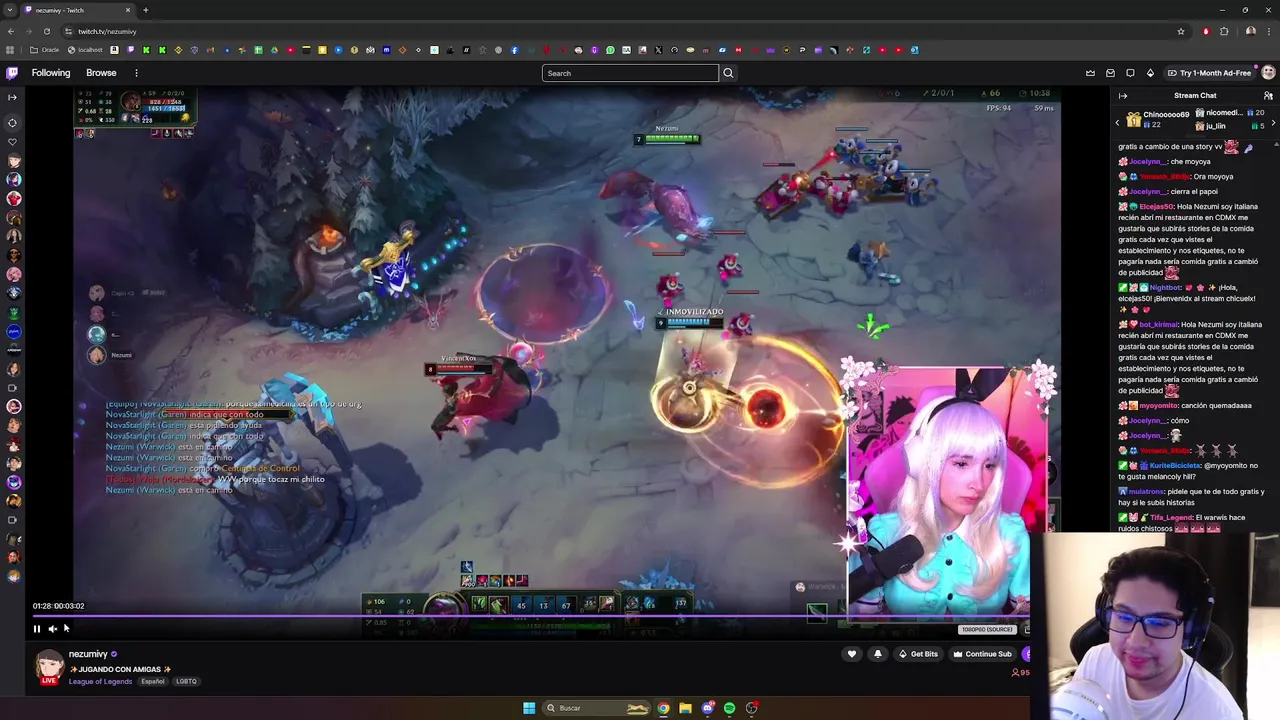Open nezumivy live channel avatar
Viewport: 1280px width, 720px height.
coord(48,667)
